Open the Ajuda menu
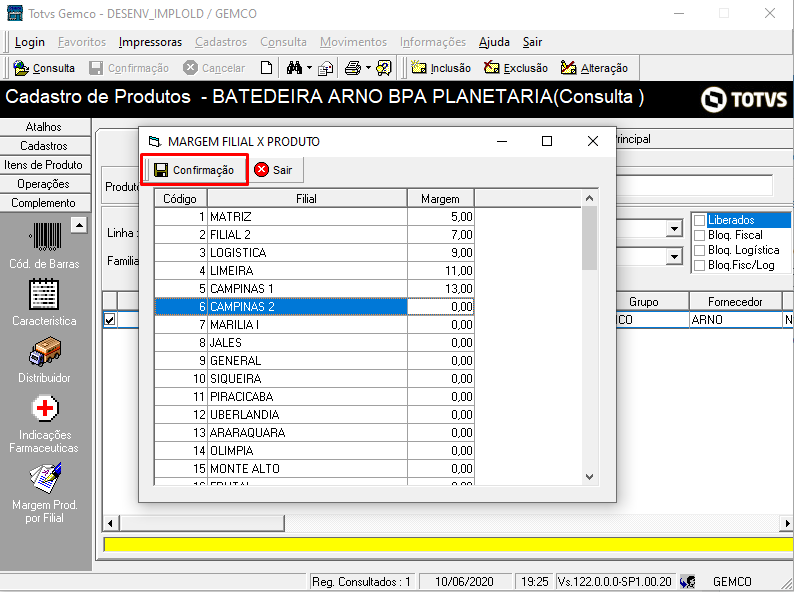This screenshot has width=794, height=592. pyautogui.click(x=494, y=42)
